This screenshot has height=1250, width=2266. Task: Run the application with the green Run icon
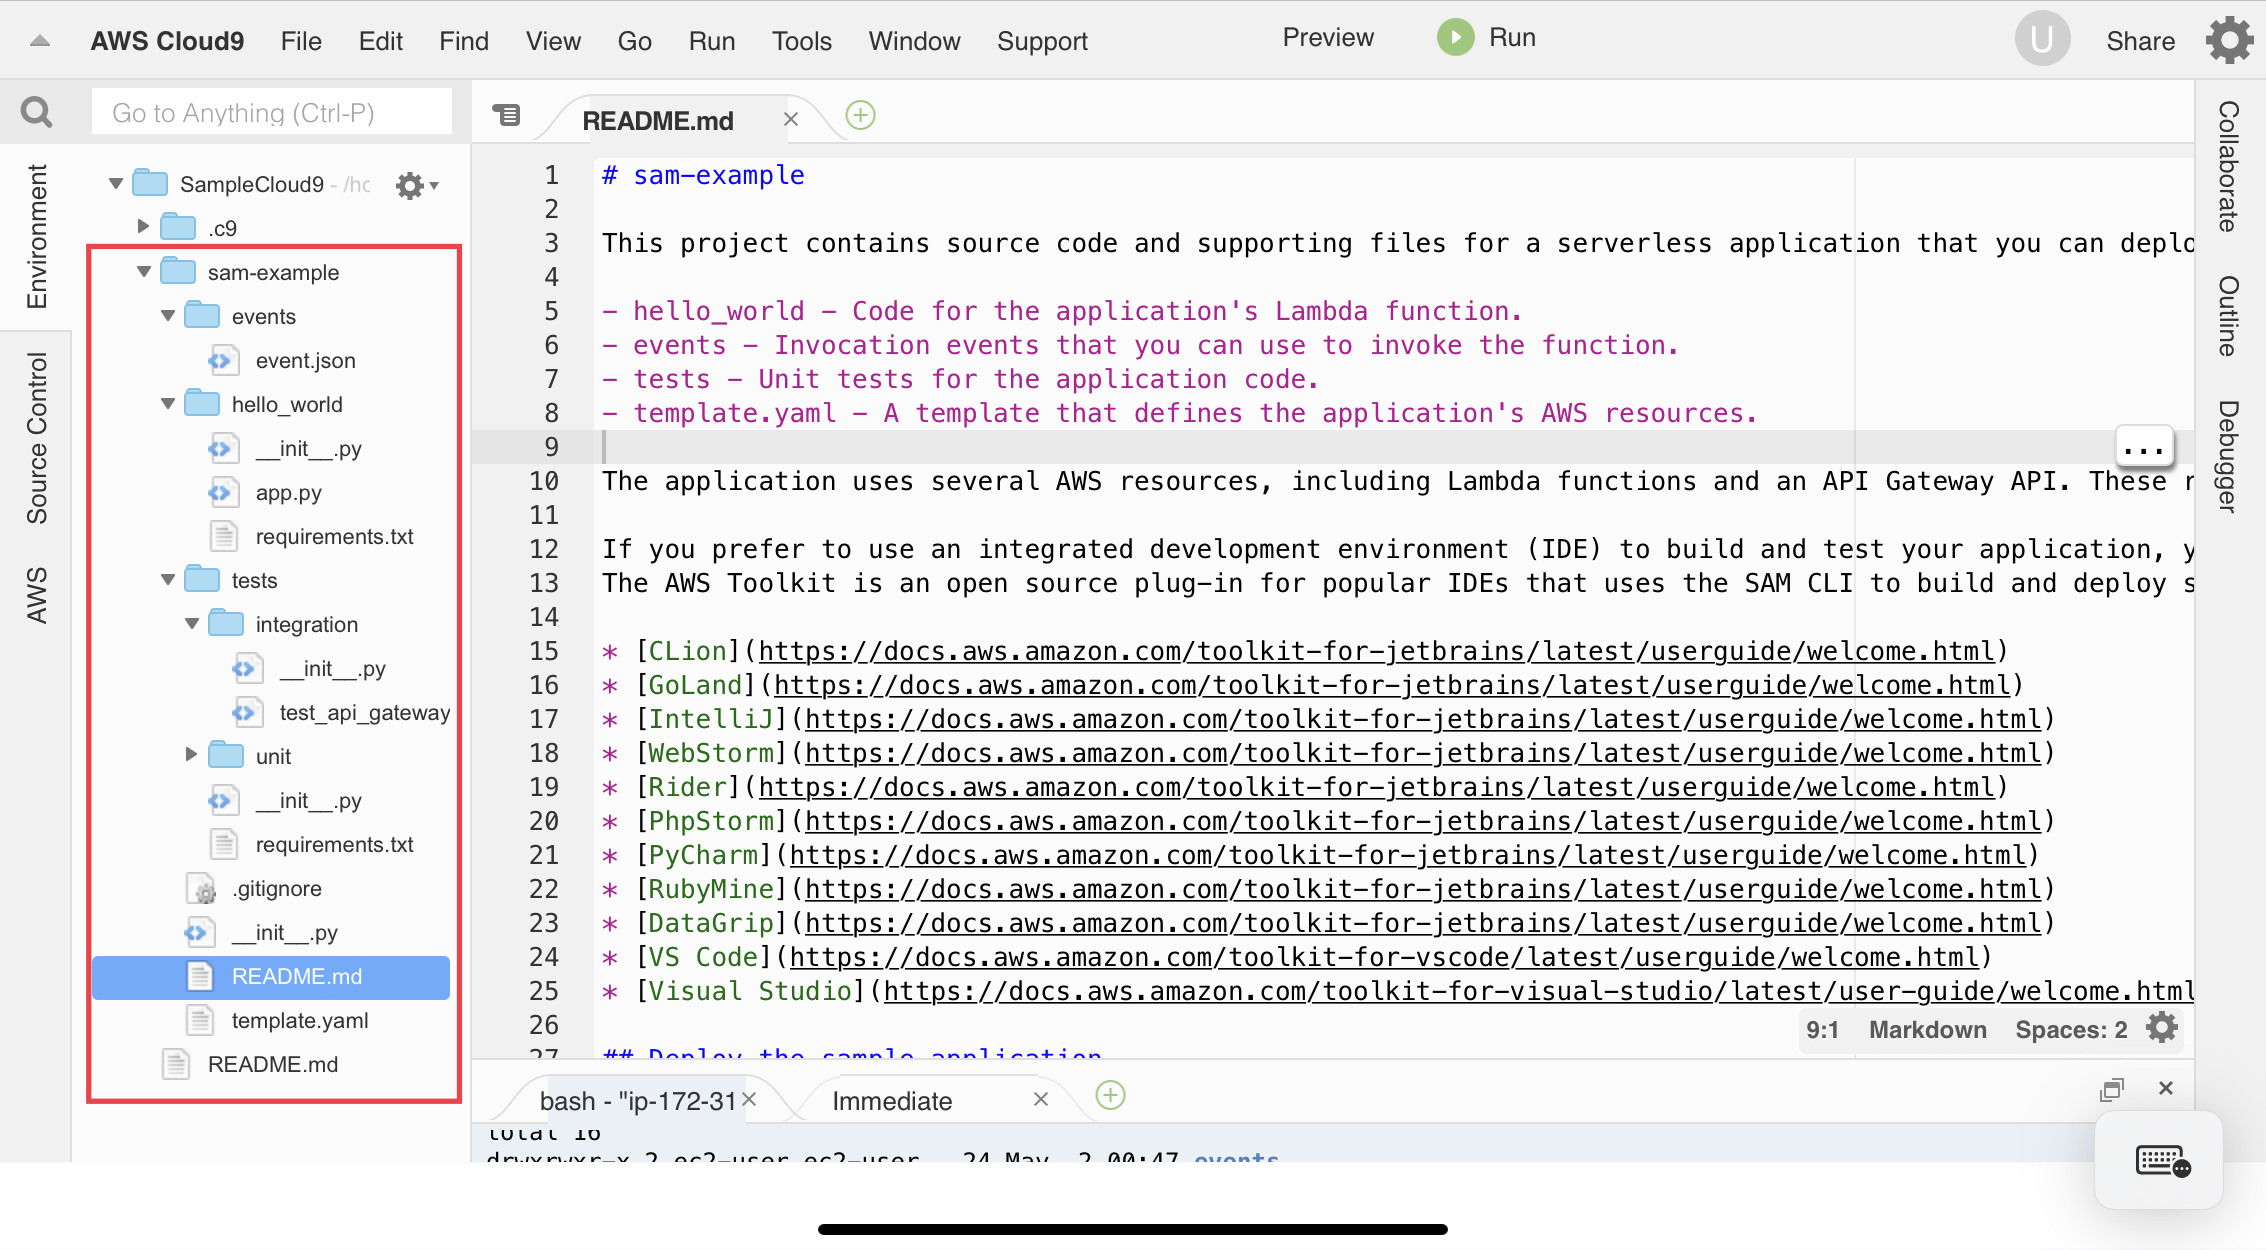tap(1455, 37)
